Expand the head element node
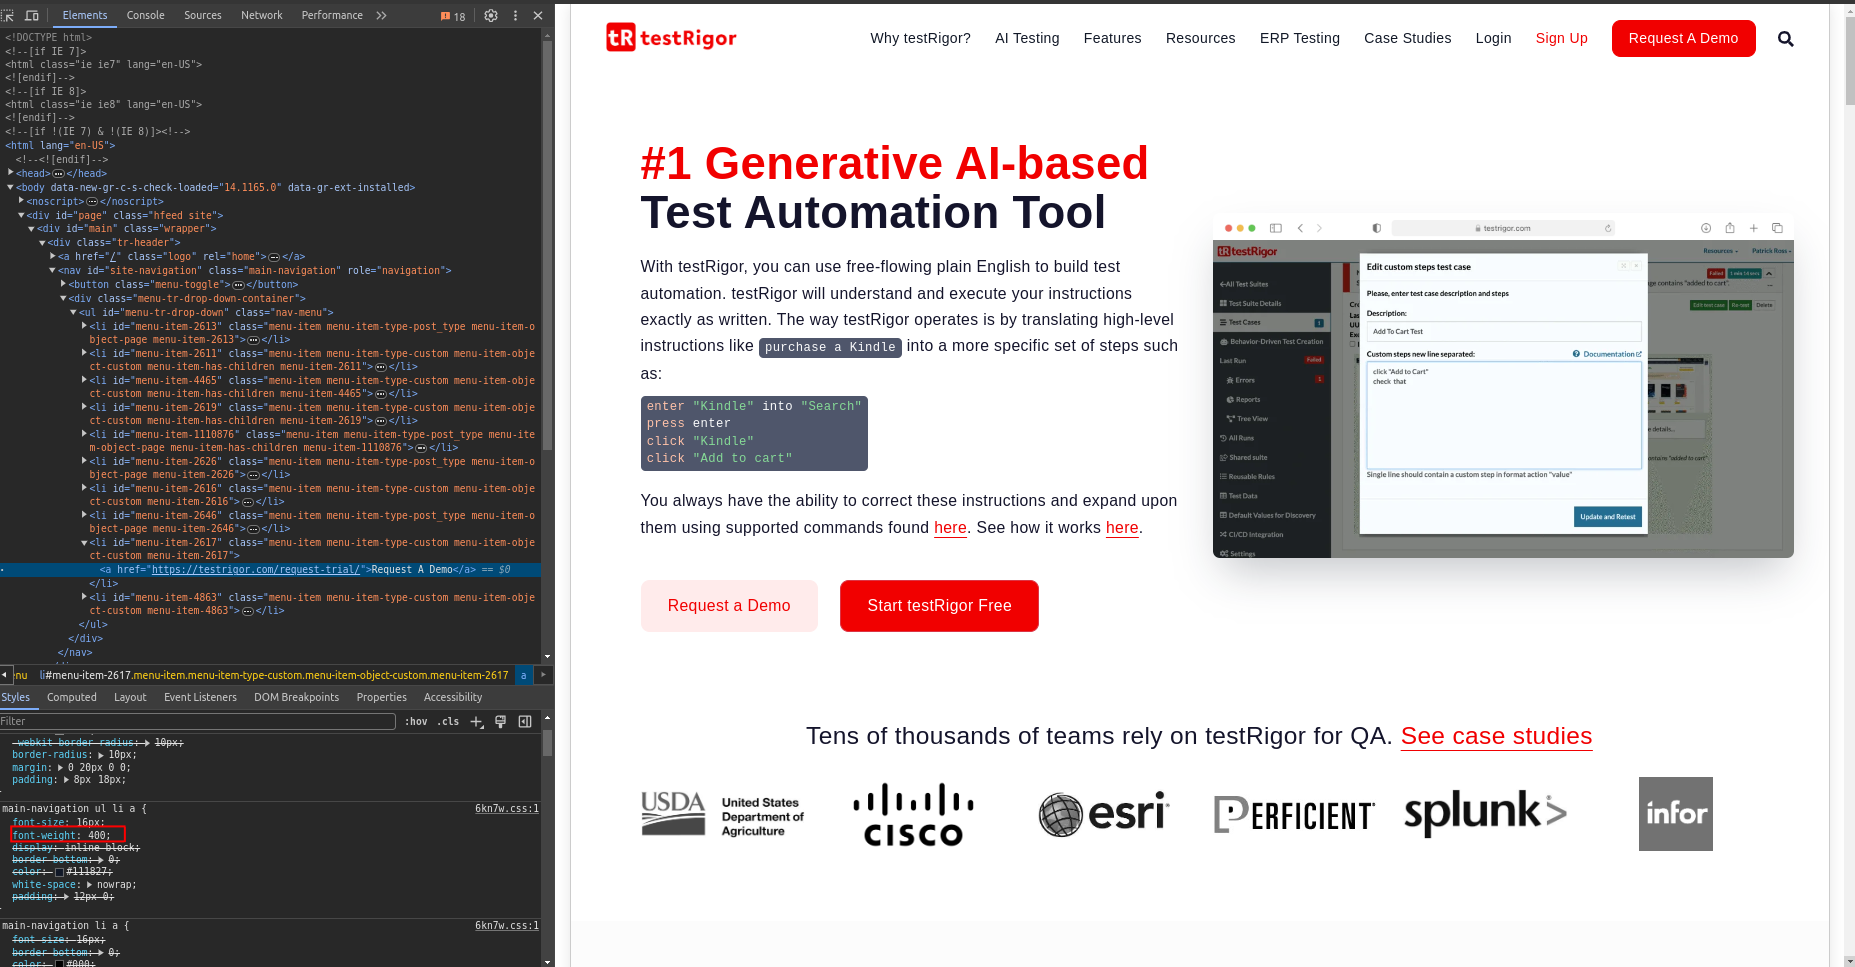Screen dimensions: 1855x967 (x=11, y=173)
